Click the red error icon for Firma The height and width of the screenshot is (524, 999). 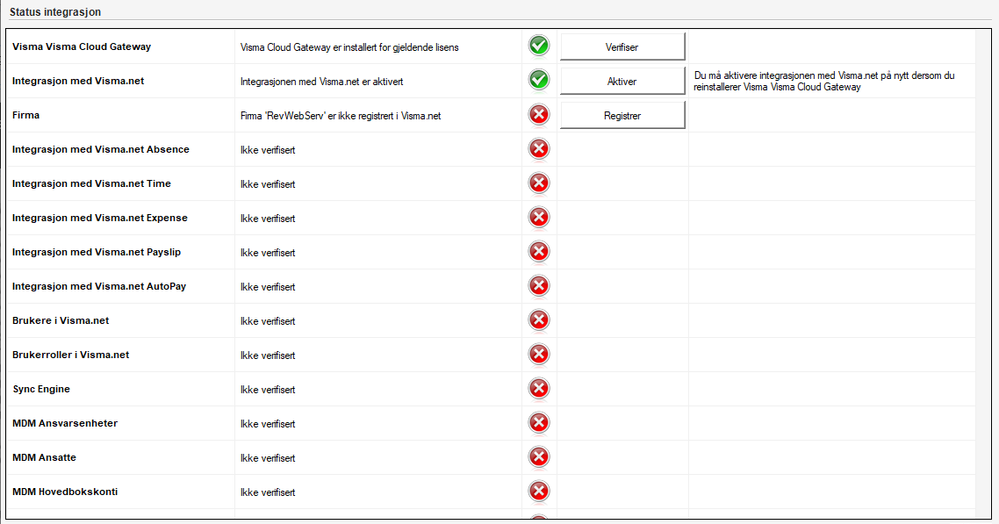click(539, 115)
